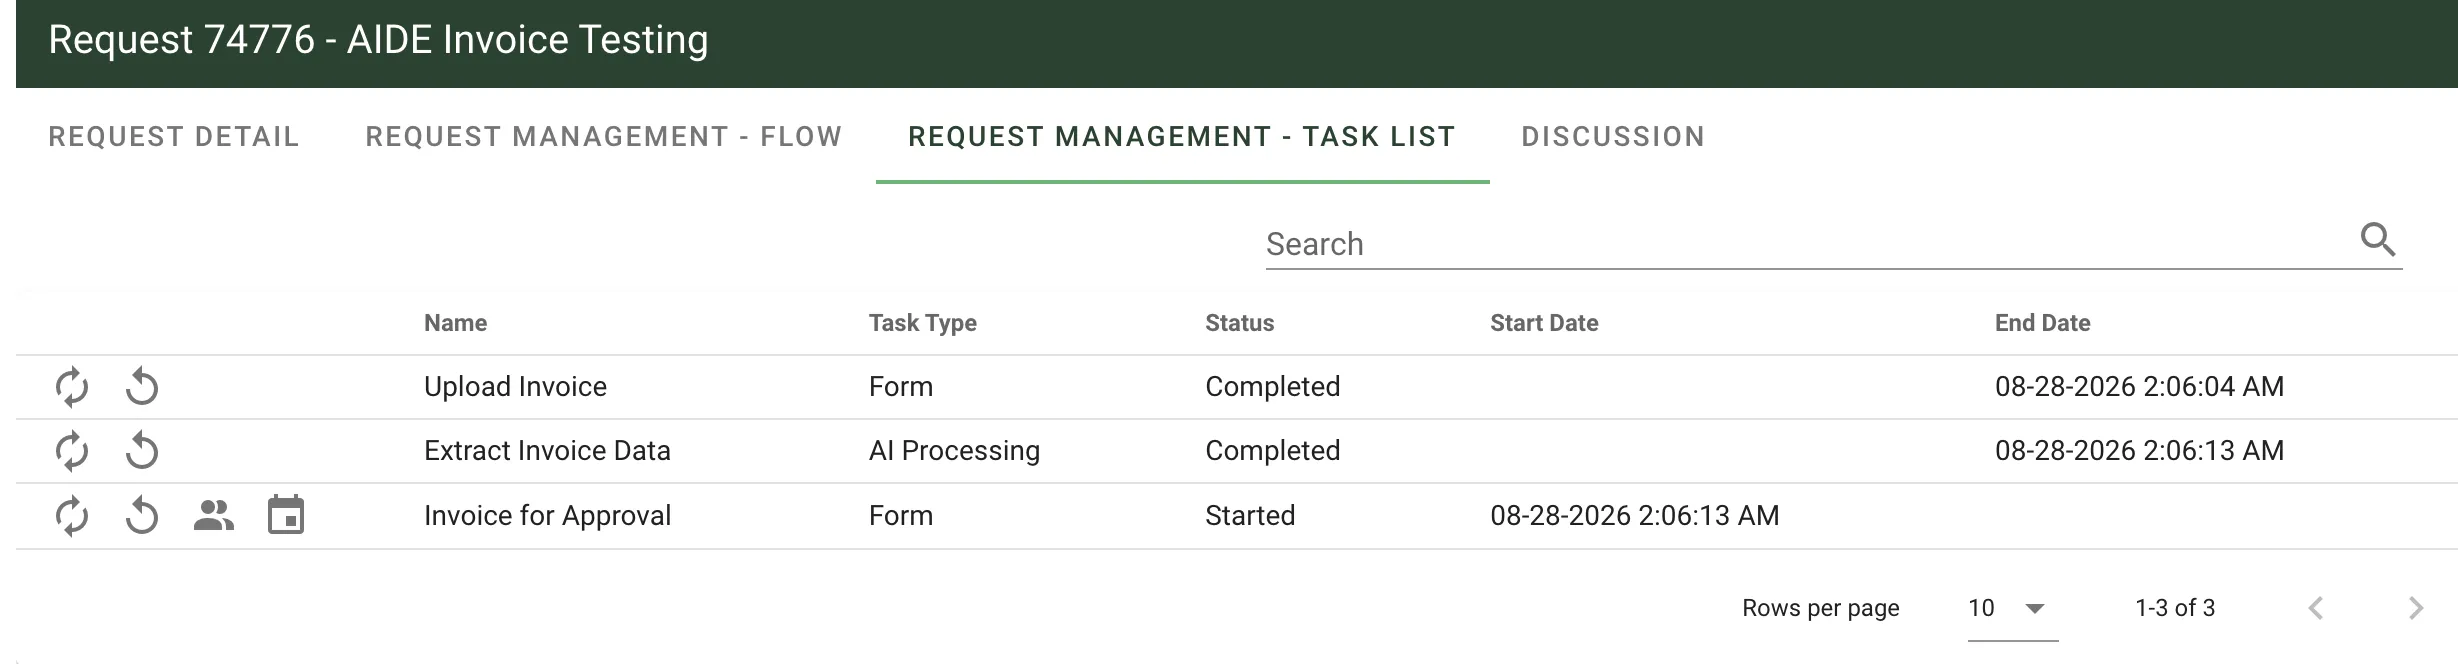
Task: Click the Form type in Invoice for Approval row
Action: coord(901,516)
